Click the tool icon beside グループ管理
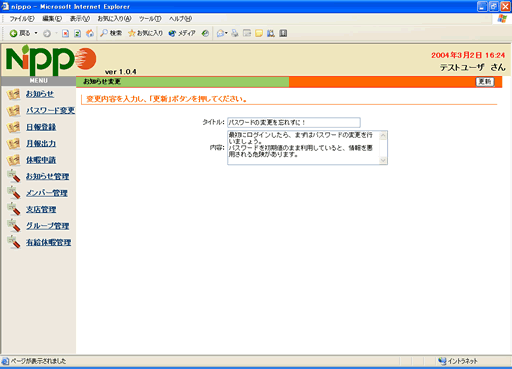The image size is (512, 369). pos(14,226)
